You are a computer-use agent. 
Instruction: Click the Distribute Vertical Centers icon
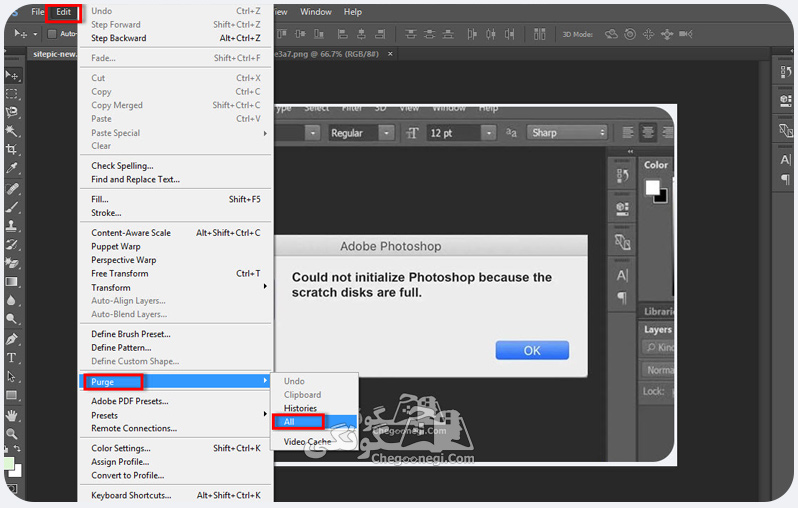[x=430, y=34]
